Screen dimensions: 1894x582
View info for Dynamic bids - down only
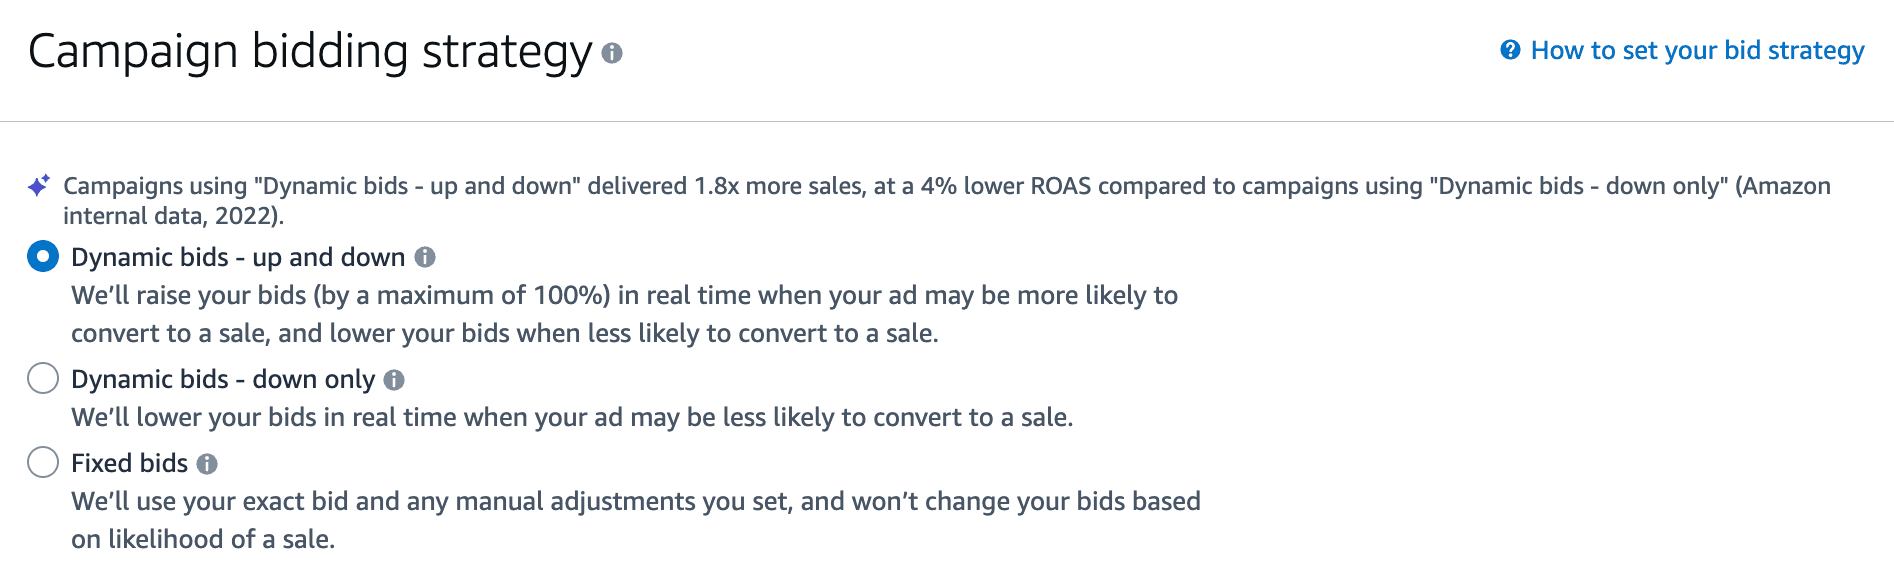coord(395,379)
